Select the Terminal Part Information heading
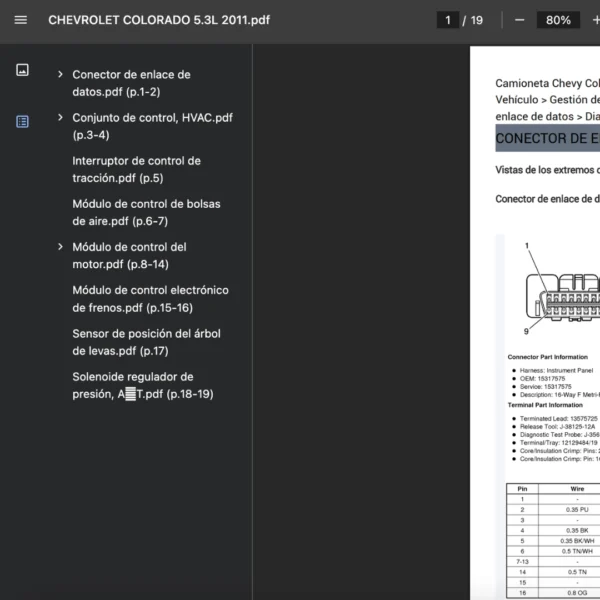 [x=545, y=405]
